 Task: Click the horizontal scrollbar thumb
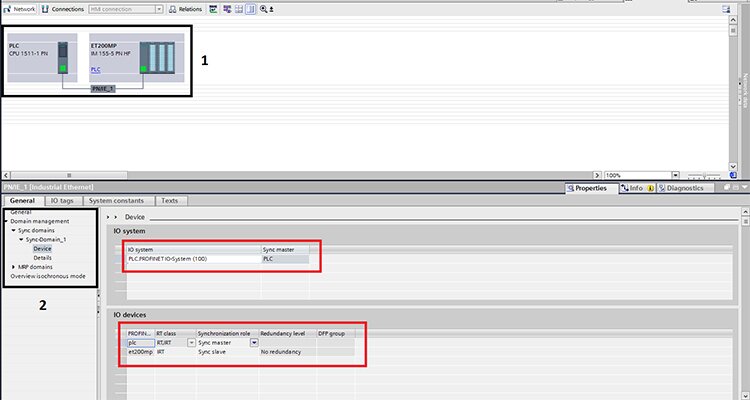click(69, 176)
